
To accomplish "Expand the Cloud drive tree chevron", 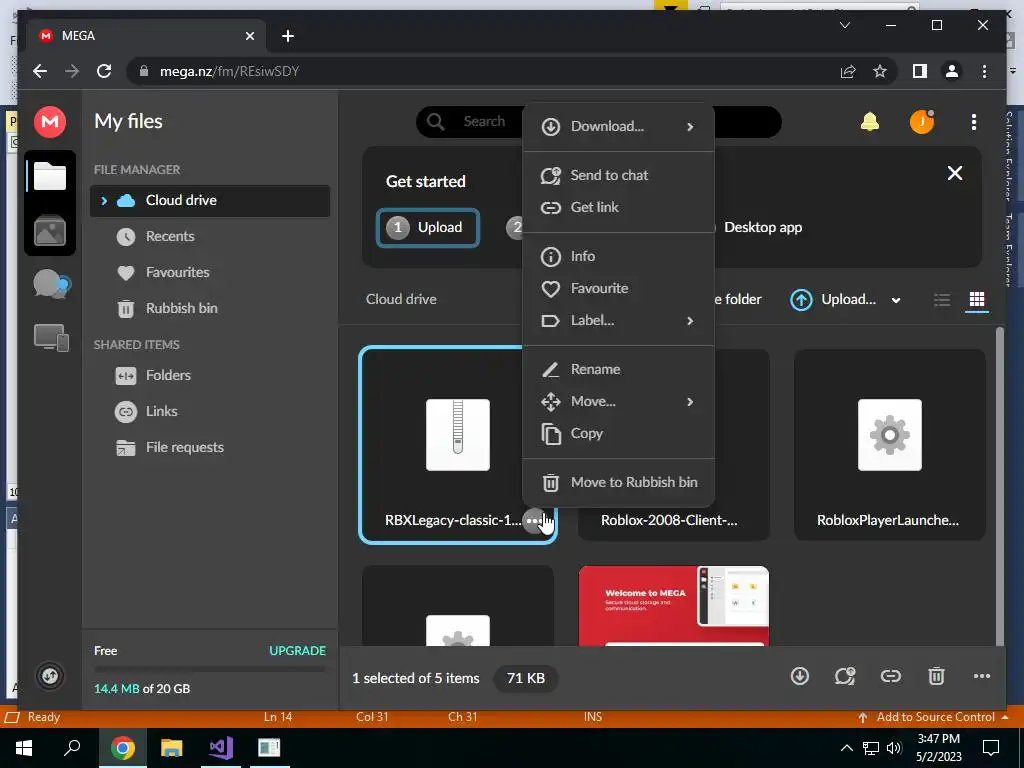I will [104, 200].
